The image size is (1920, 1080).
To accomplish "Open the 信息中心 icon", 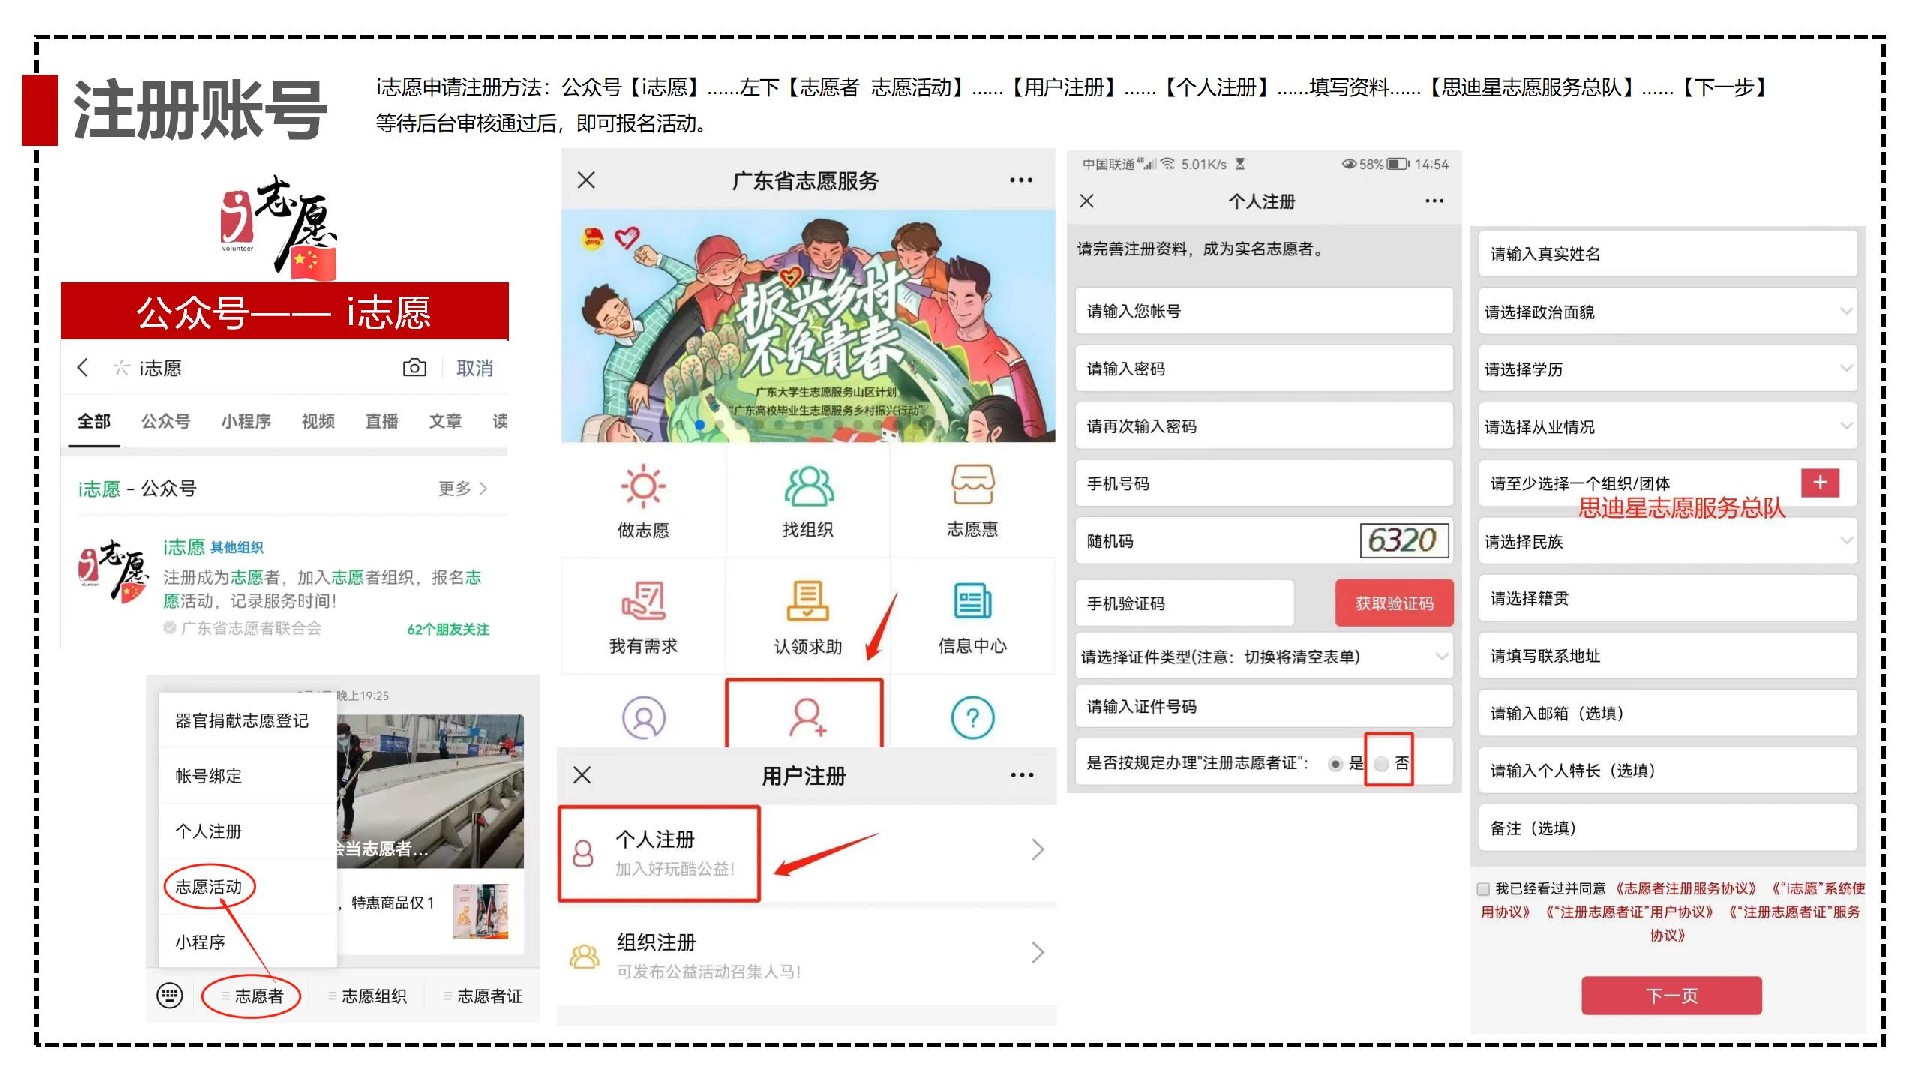I will point(972,602).
